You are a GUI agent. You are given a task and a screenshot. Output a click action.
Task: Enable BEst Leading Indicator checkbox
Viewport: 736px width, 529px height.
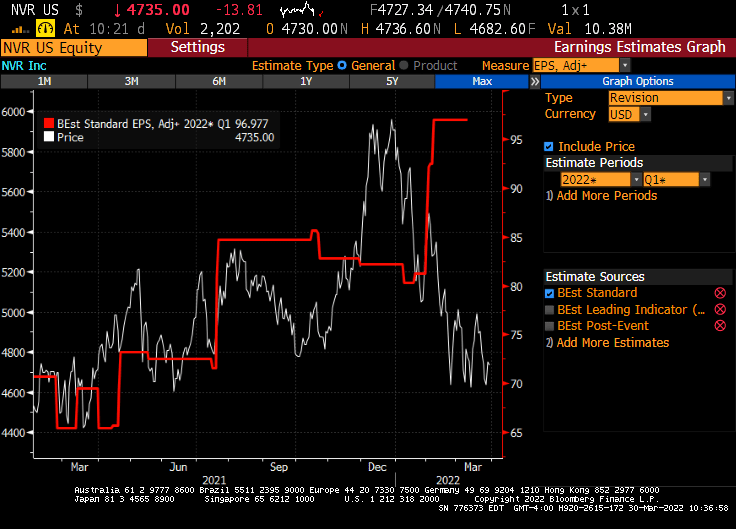[x=549, y=310]
